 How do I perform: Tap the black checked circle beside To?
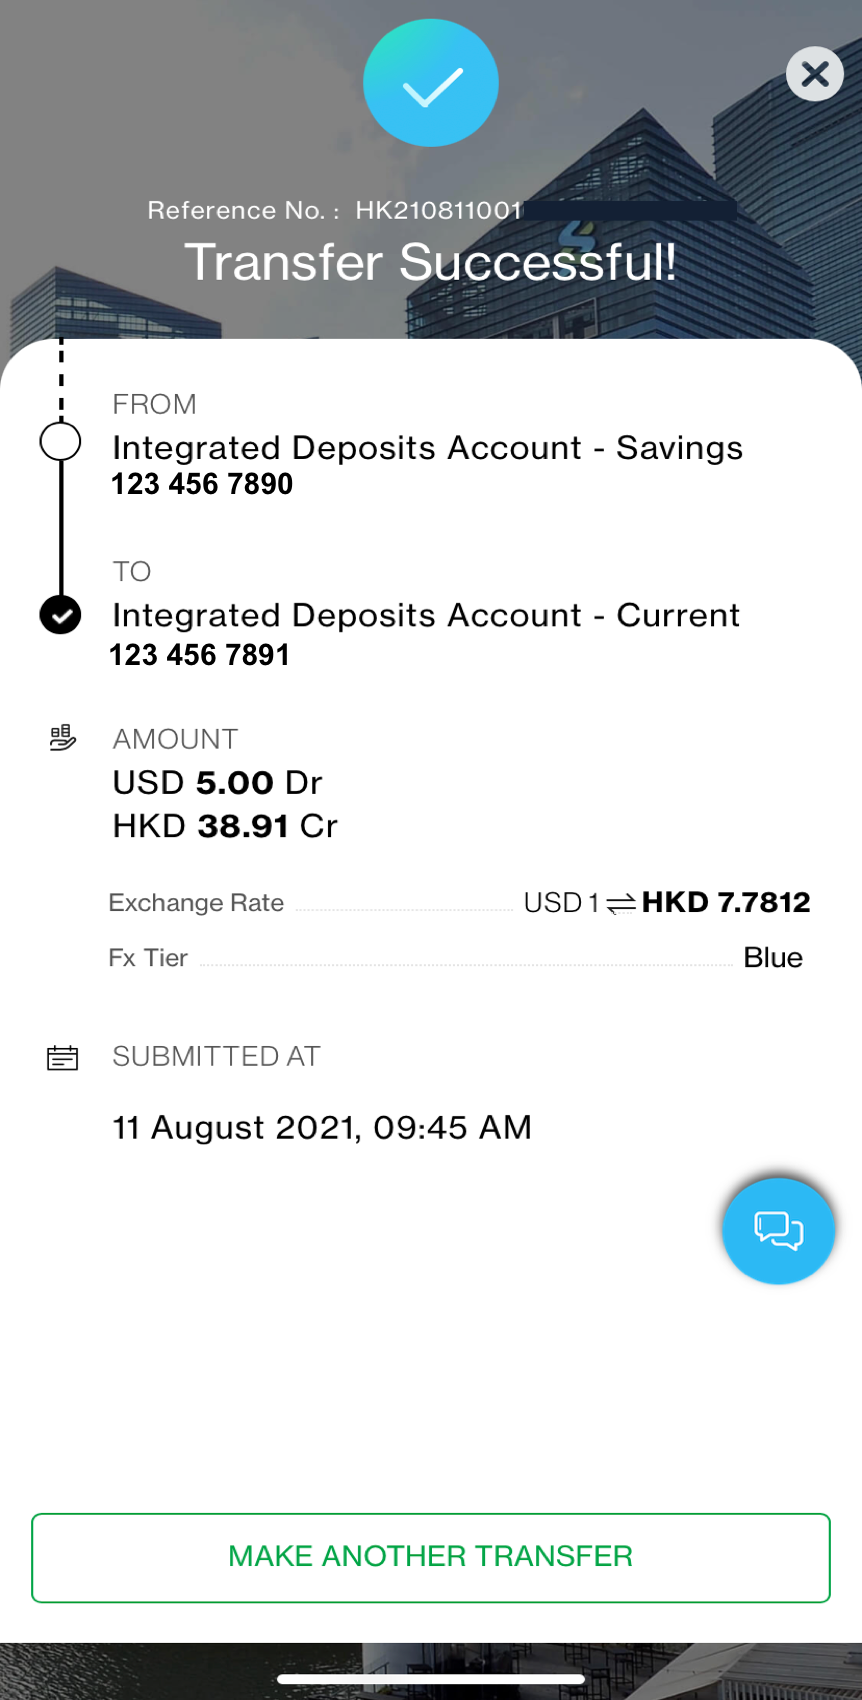(60, 615)
